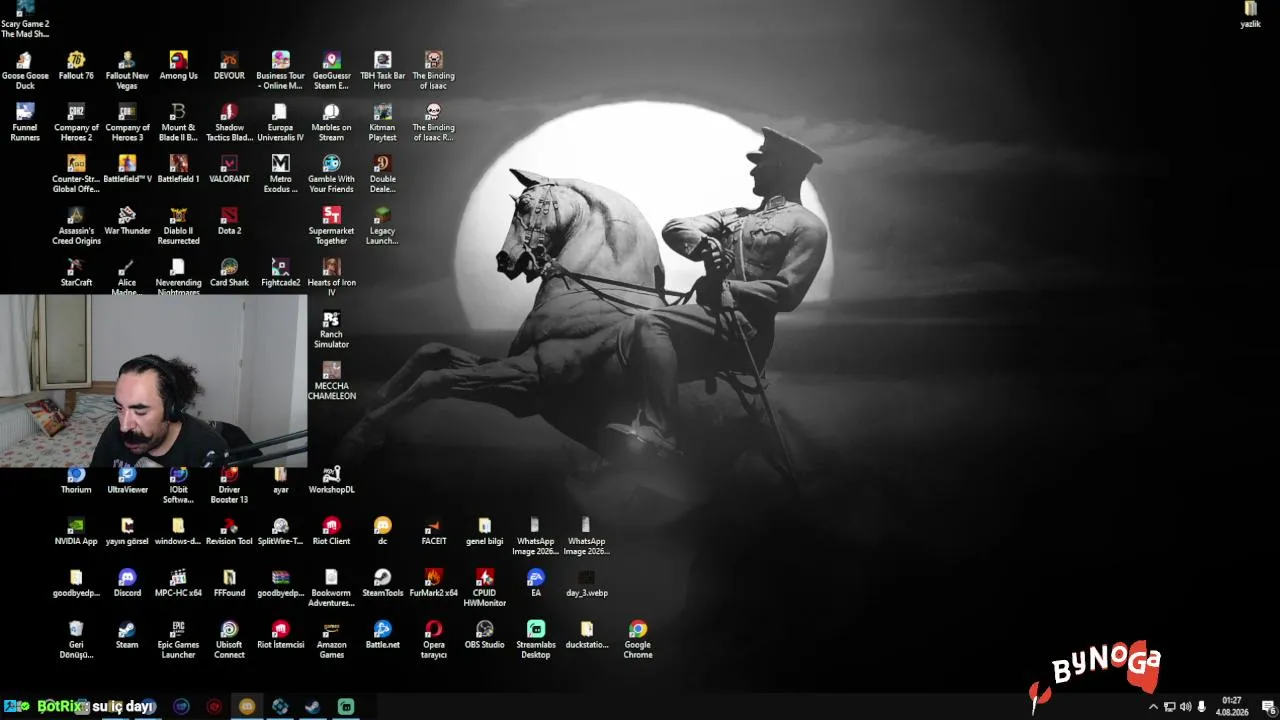This screenshot has width=1280, height=720.
Task: Select the Marbles on Stream shortcut
Action: point(331,122)
